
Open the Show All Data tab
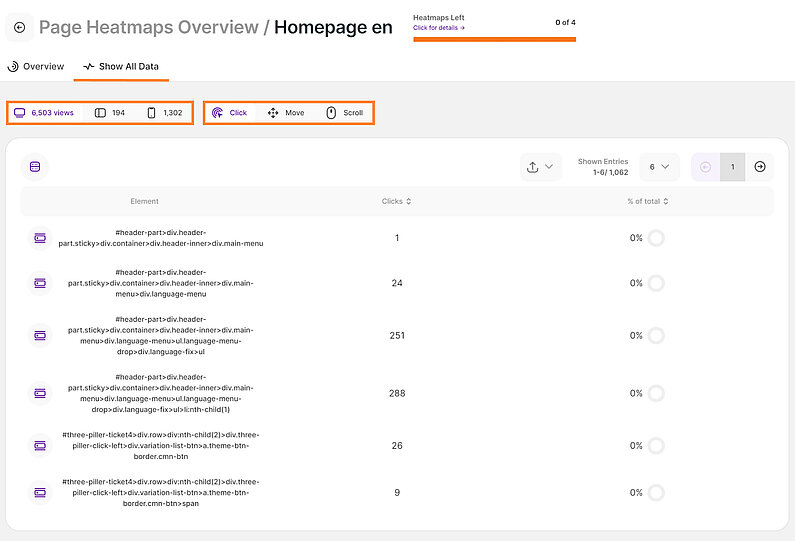point(121,67)
